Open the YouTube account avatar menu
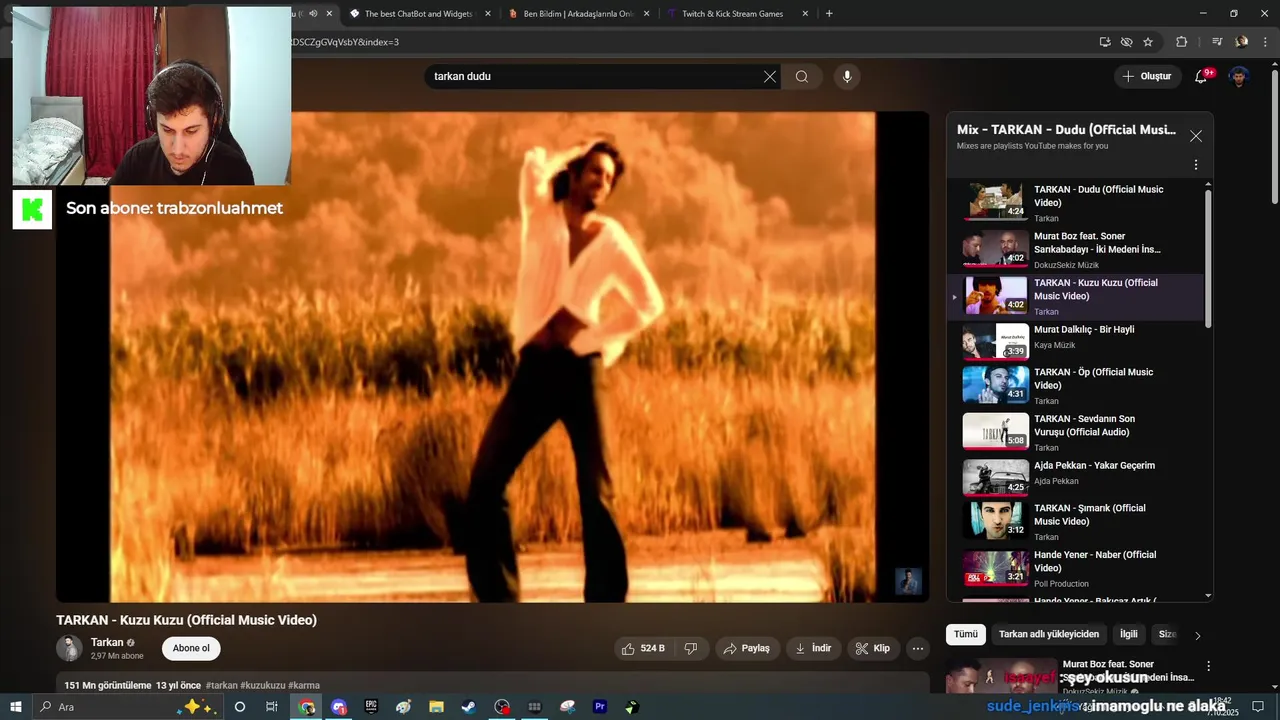The height and width of the screenshot is (720, 1280). click(1239, 77)
